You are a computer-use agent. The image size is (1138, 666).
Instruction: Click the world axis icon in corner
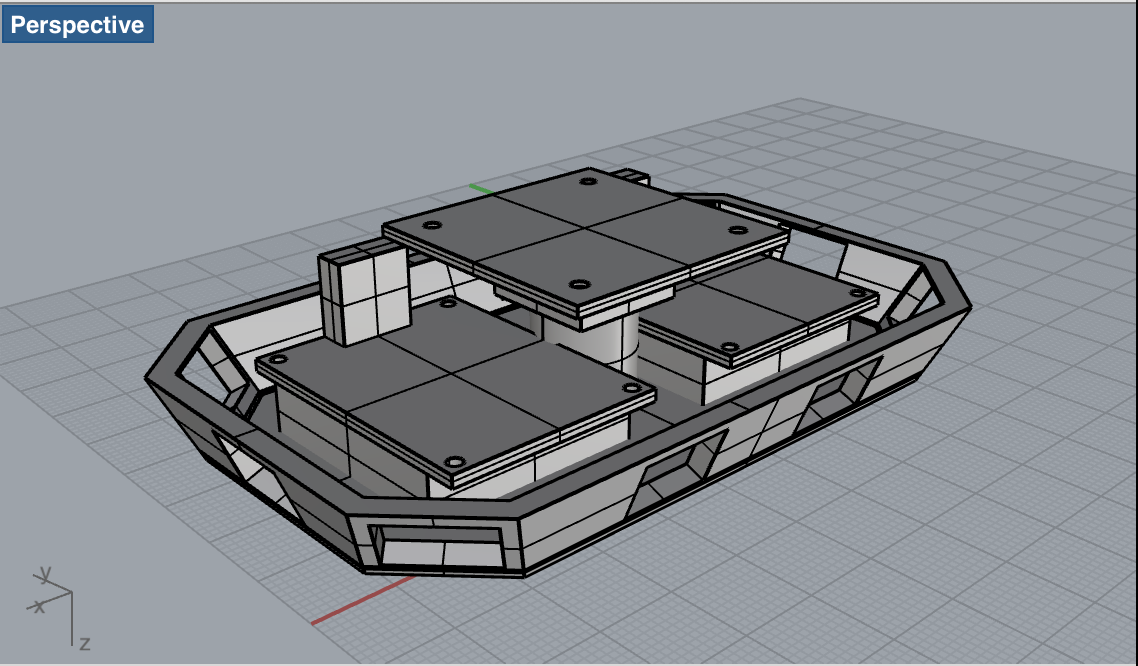59,607
